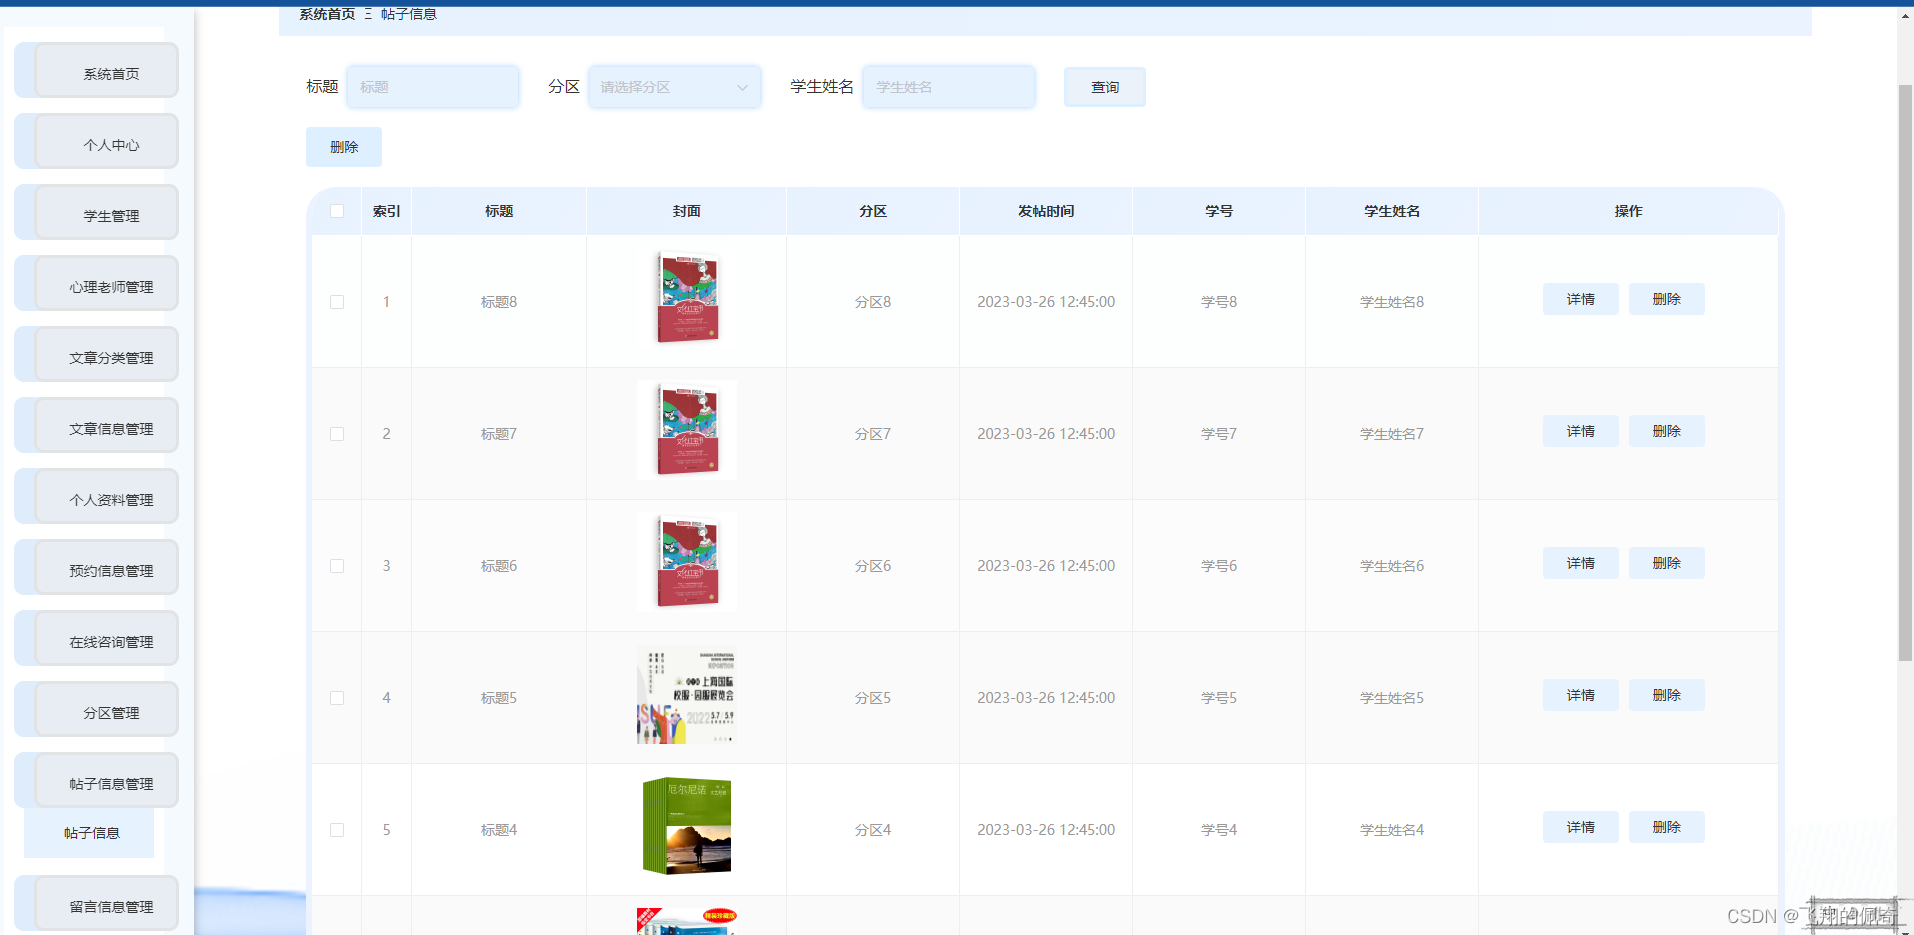1914x935 pixels.
Task: Toggle the select-all checkbox in table header
Action: [337, 210]
